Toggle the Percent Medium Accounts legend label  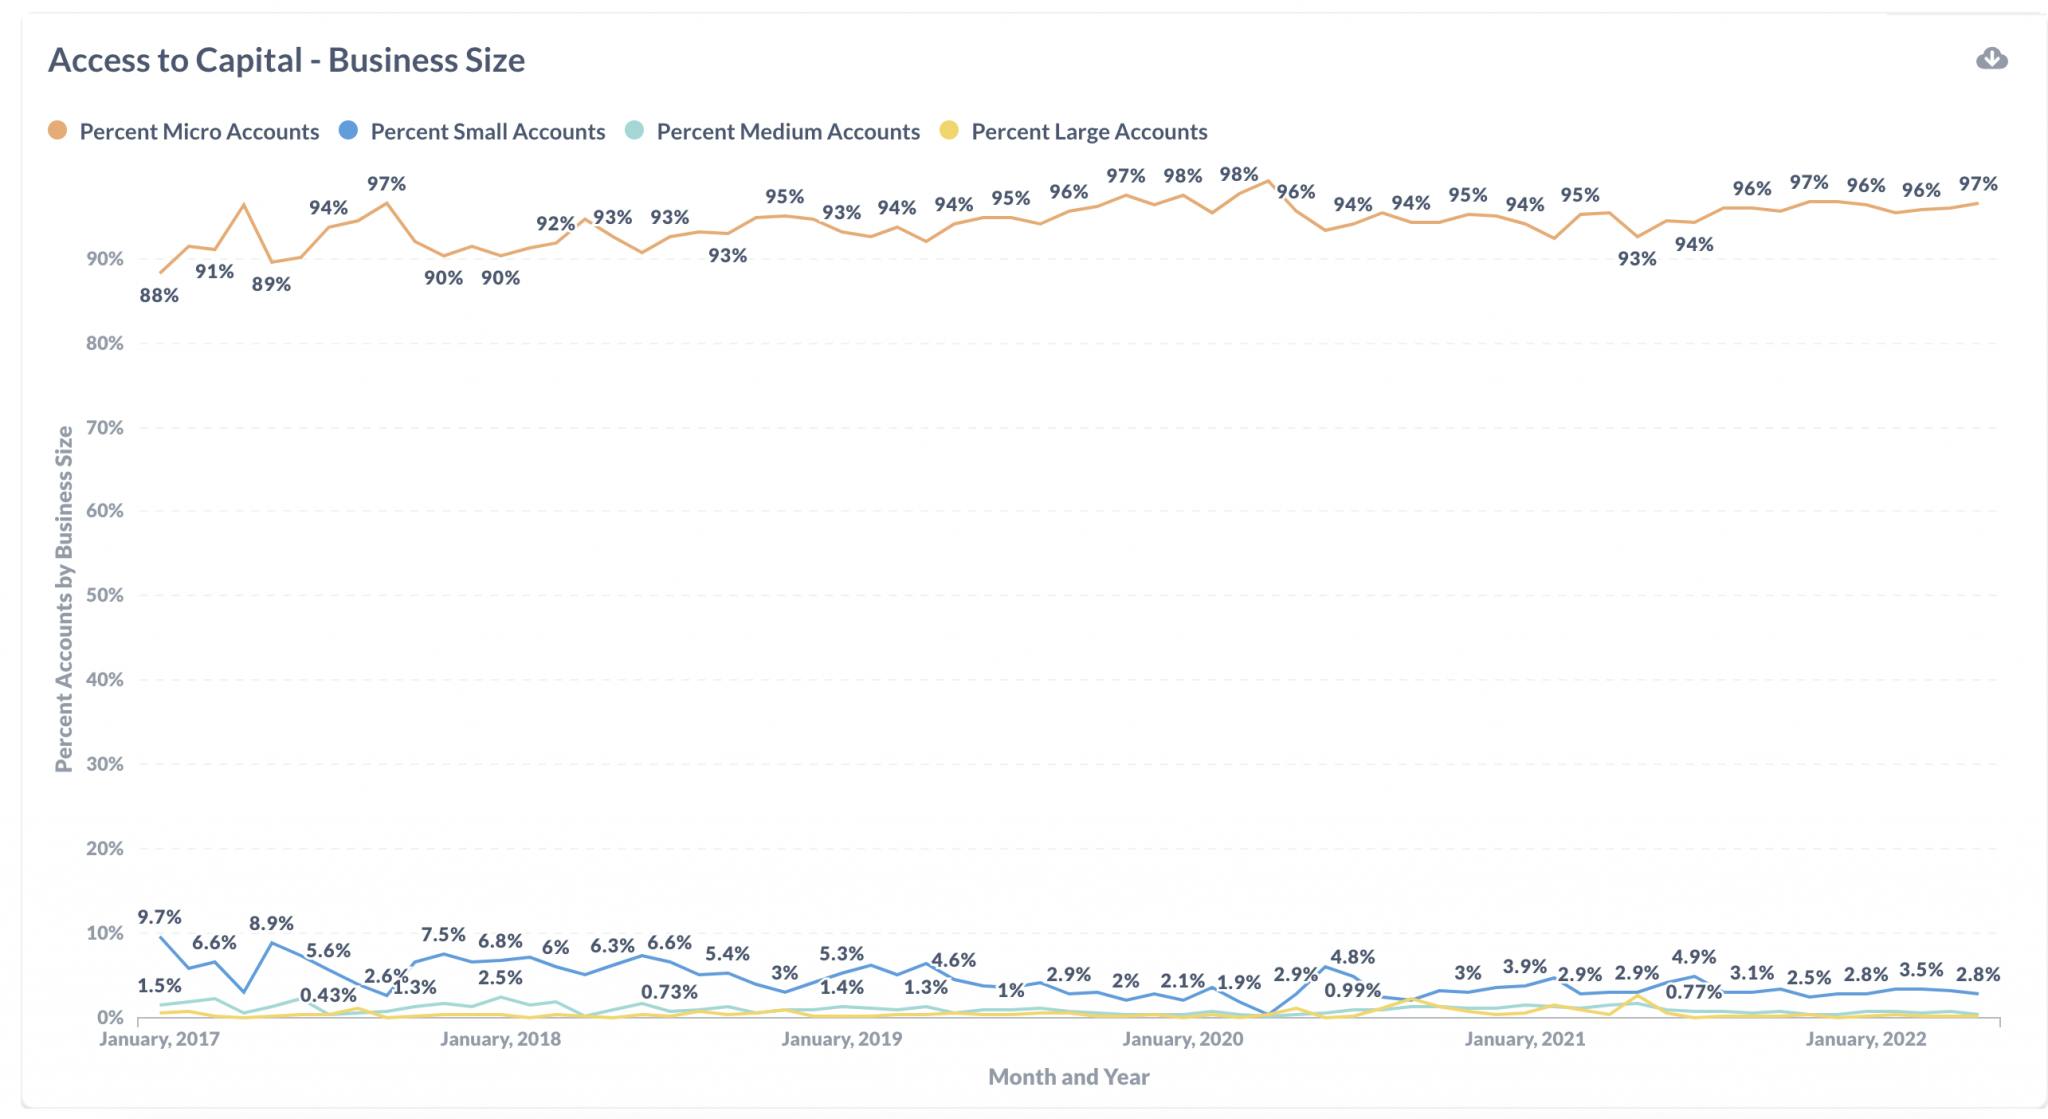pos(788,132)
